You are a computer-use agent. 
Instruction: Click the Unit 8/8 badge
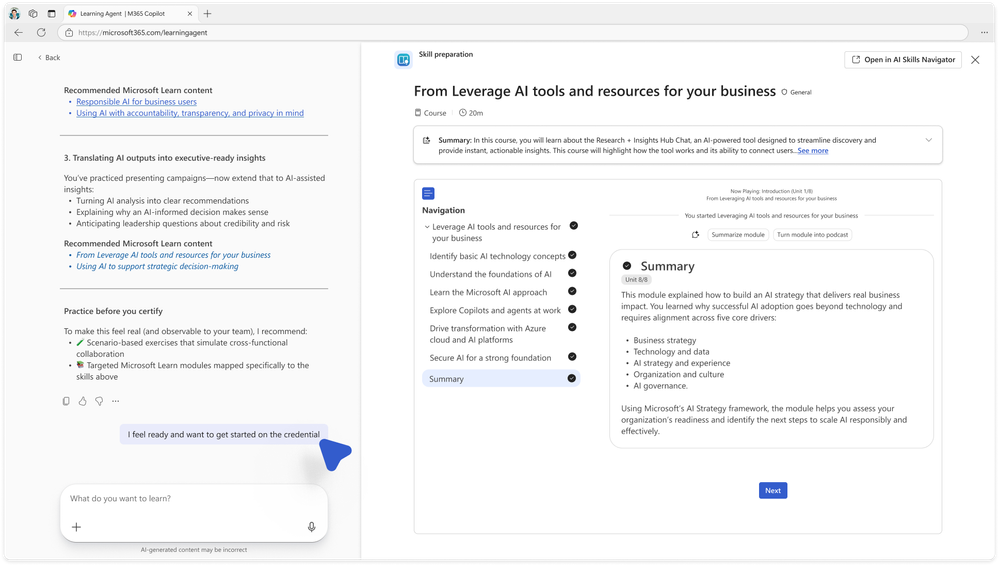tap(636, 280)
